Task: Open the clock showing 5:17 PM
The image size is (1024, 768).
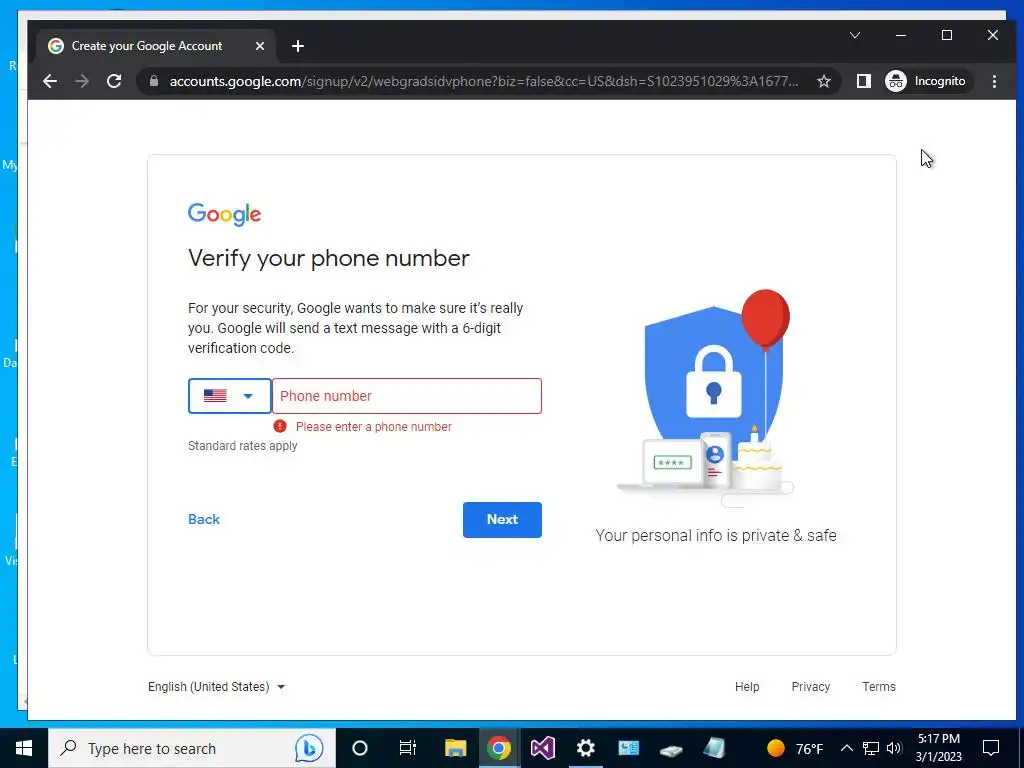Action: pyautogui.click(x=938, y=748)
